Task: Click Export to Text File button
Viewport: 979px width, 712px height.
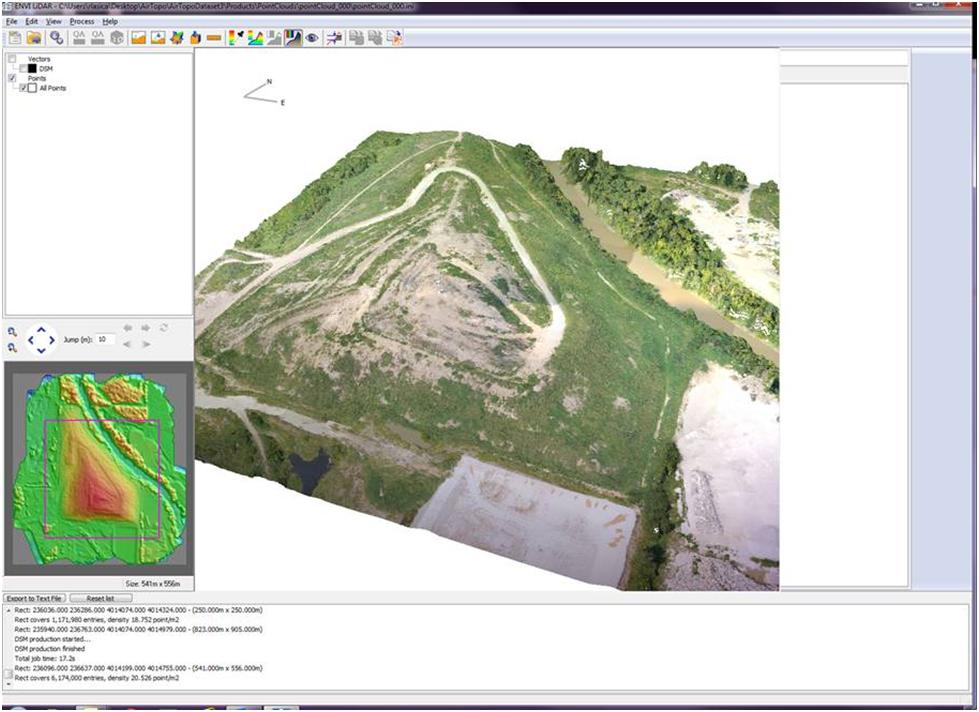Action: [35, 598]
